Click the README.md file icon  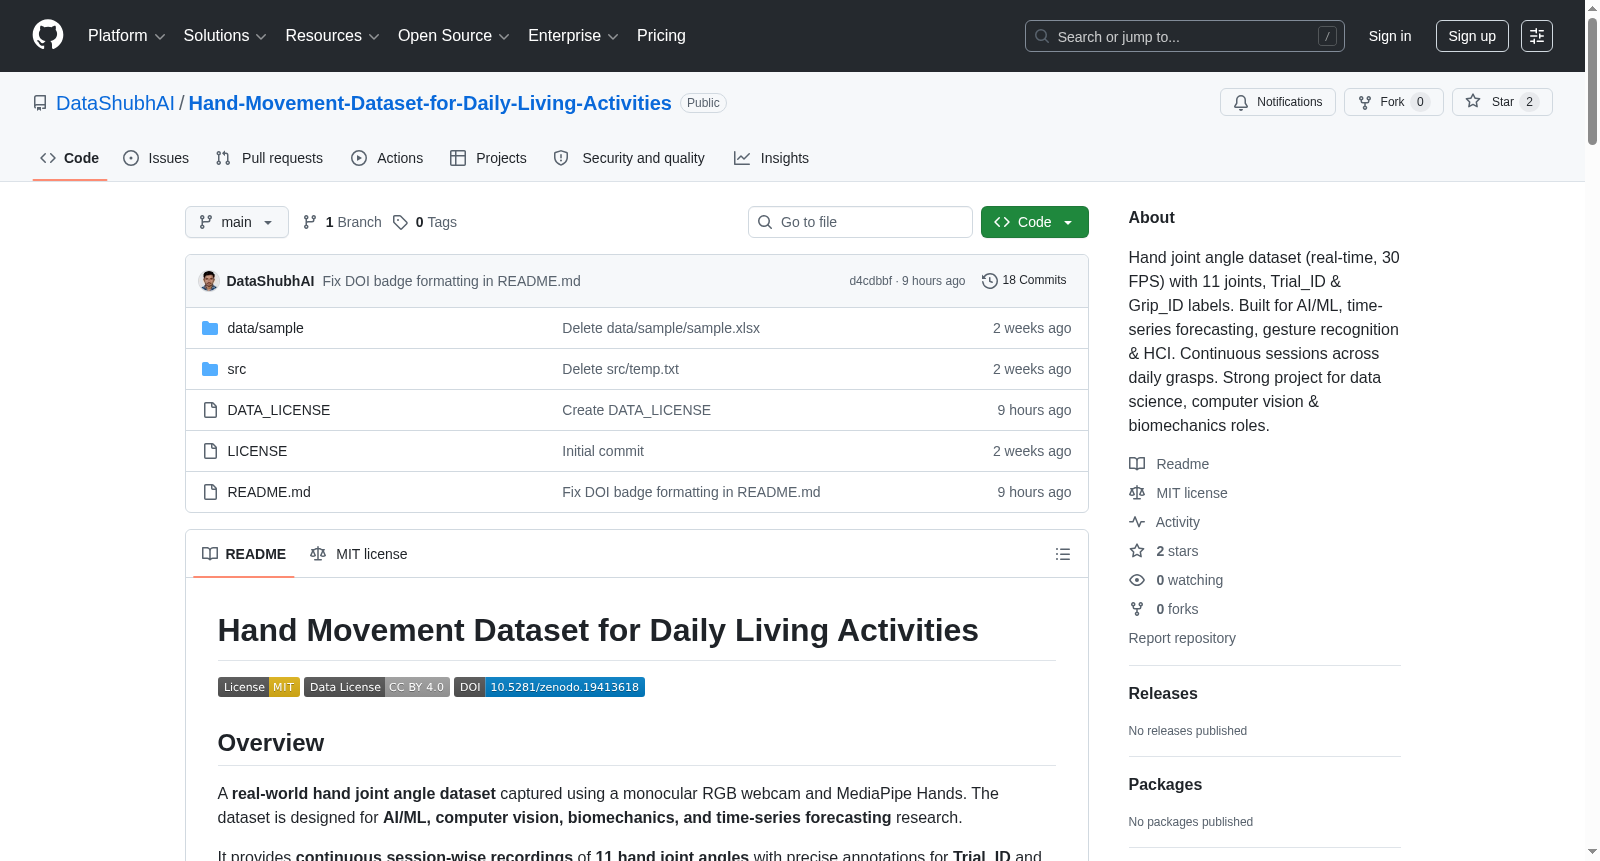coord(210,492)
